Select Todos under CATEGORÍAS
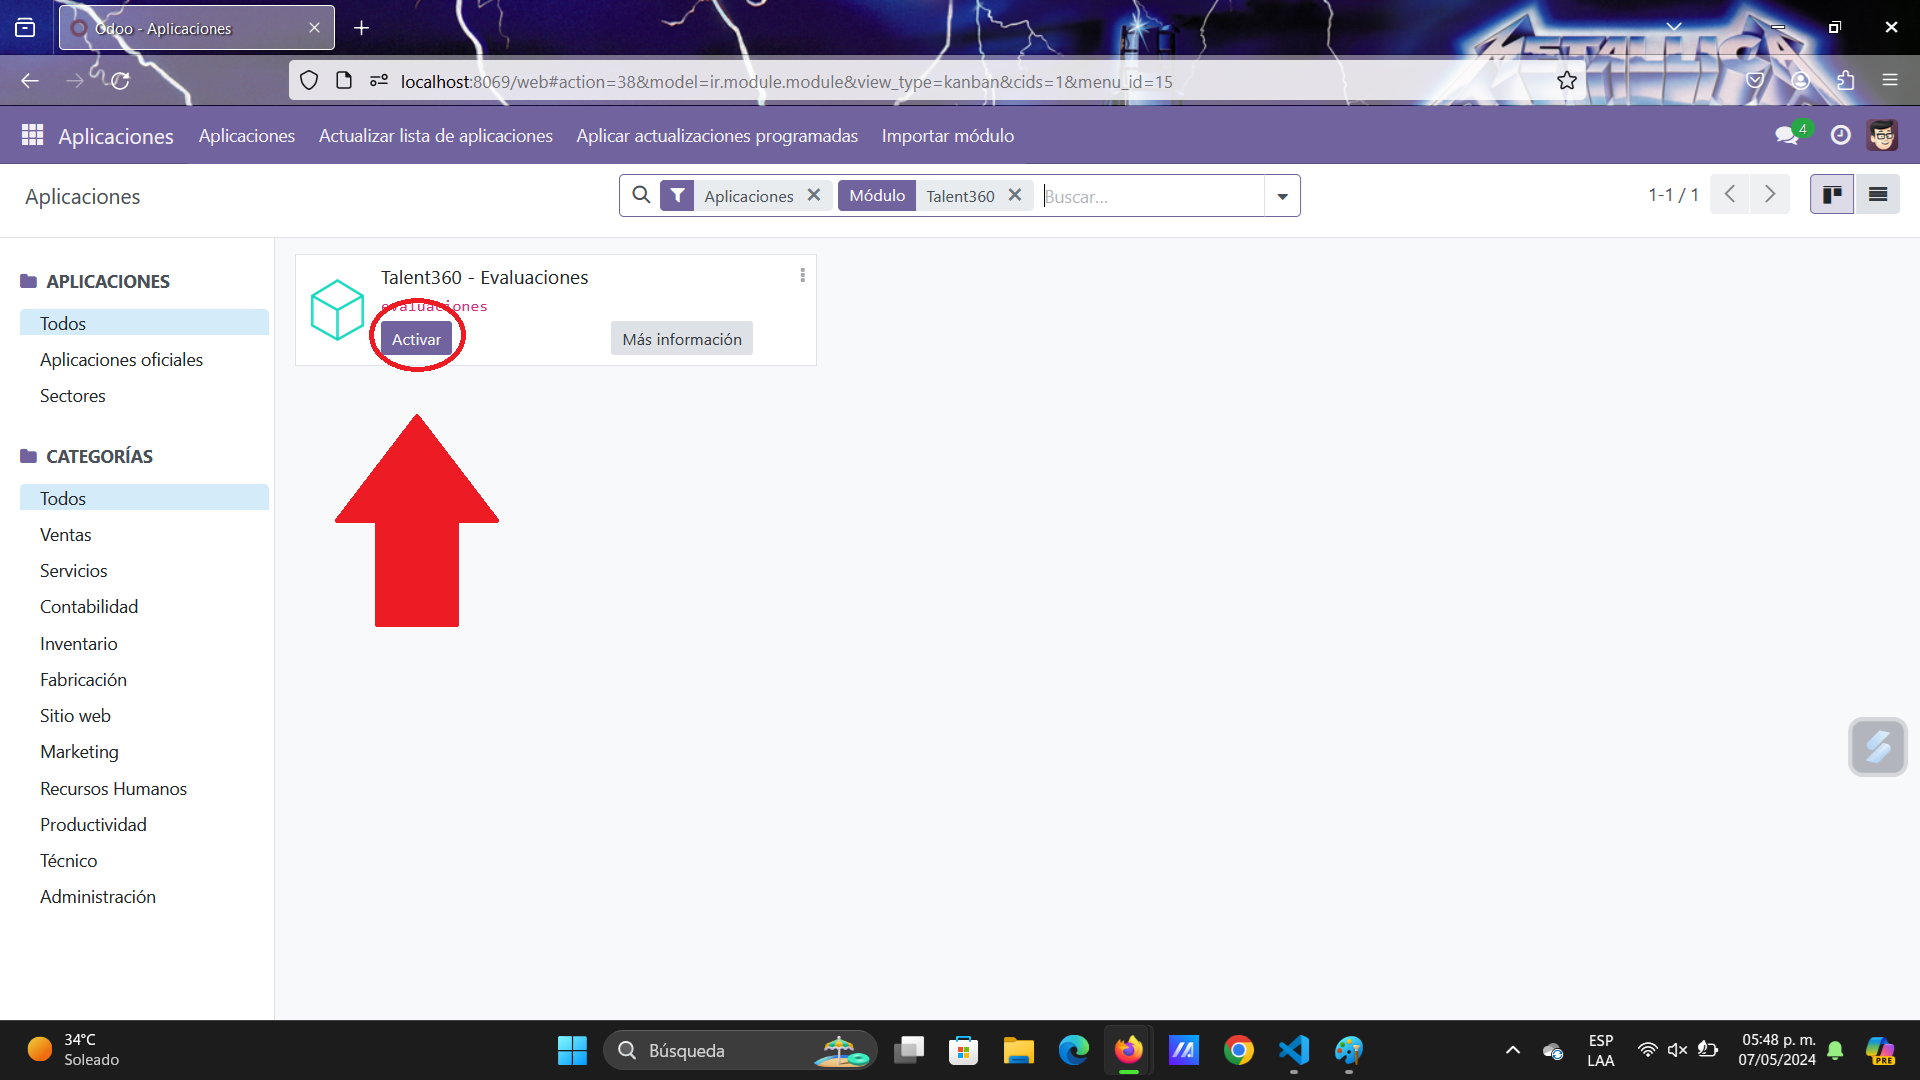The height and width of the screenshot is (1080, 1920). click(x=144, y=498)
